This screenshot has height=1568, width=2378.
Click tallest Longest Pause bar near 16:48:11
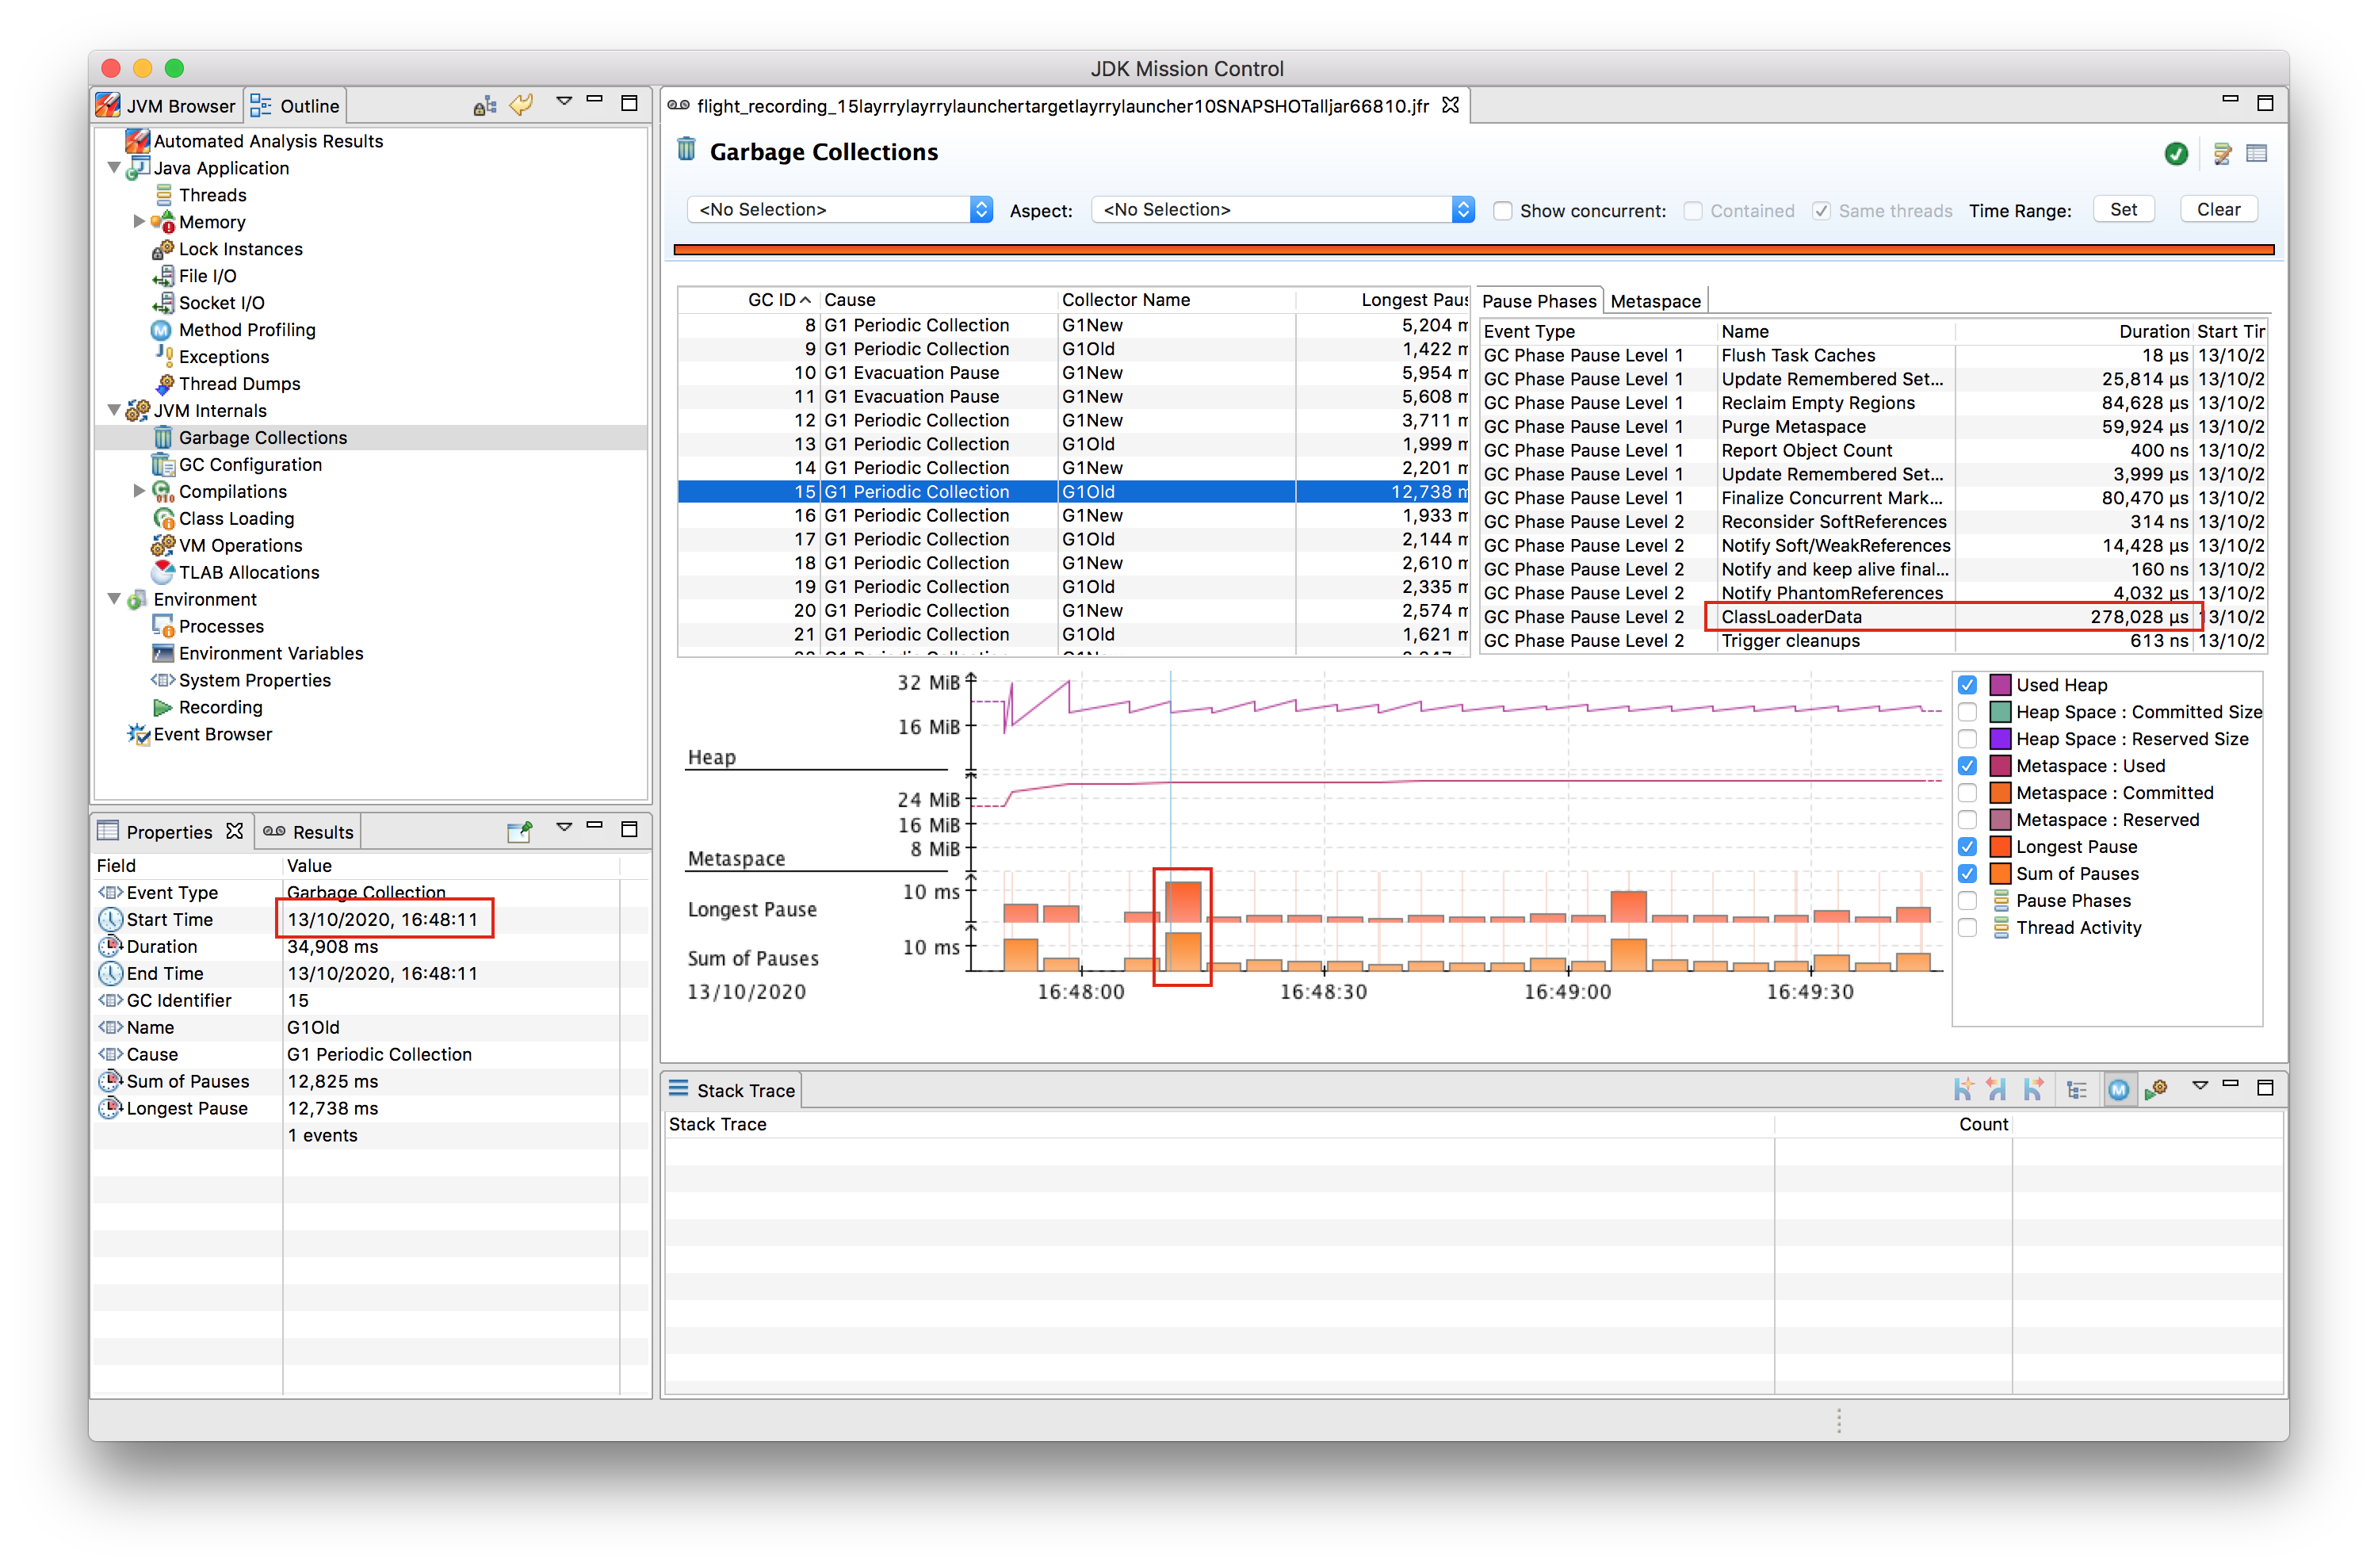click(x=1183, y=902)
